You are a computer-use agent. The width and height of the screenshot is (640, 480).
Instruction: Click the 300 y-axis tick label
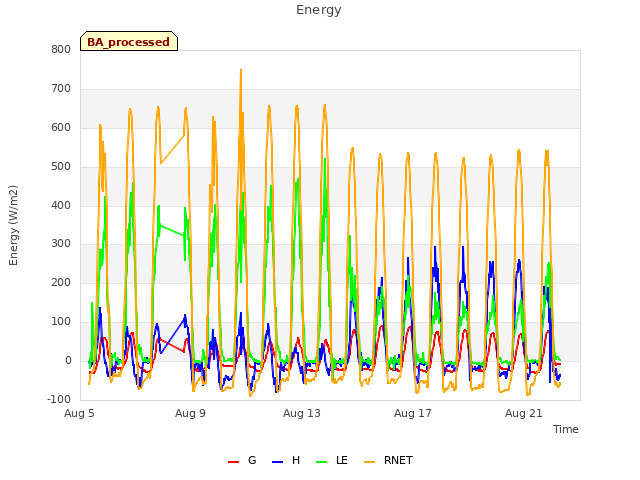pyautogui.click(x=61, y=244)
